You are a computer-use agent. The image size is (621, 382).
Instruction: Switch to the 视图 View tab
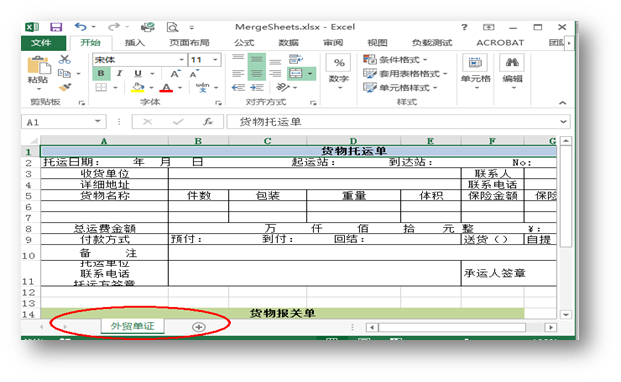377,42
